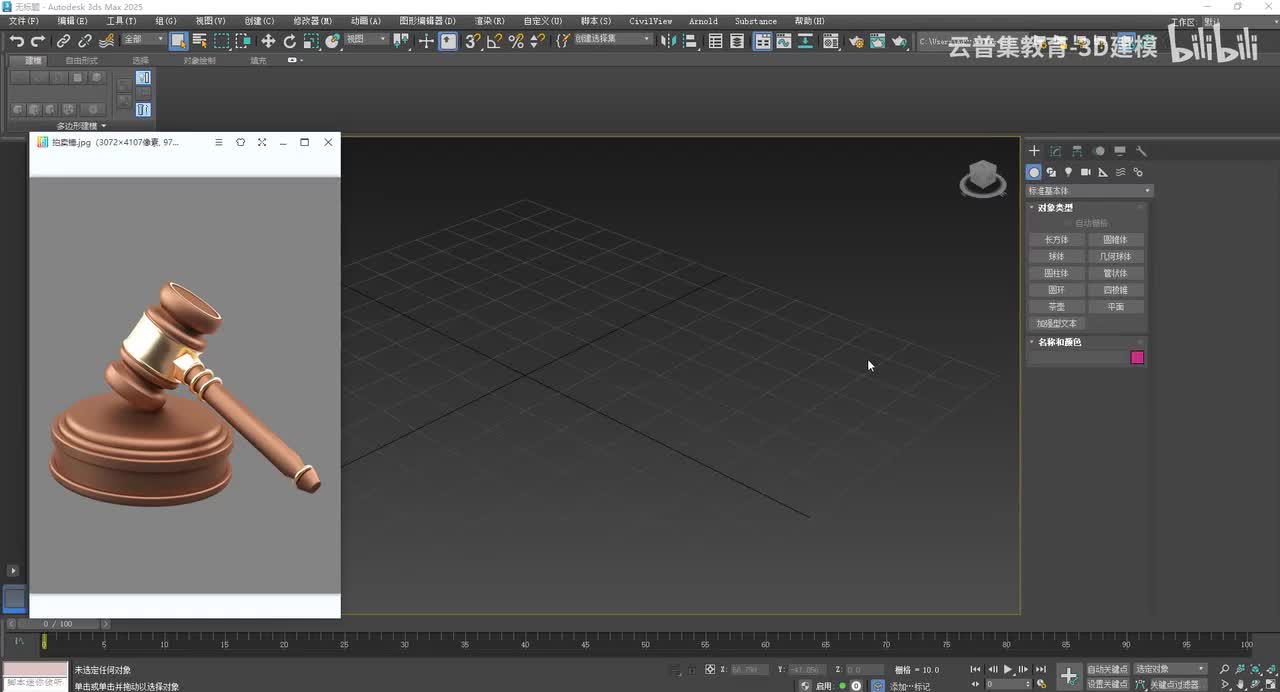Viewport: 1280px width, 692px height.
Task: Toggle the 3D Snaps button
Action: pyautogui.click(x=472, y=41)
